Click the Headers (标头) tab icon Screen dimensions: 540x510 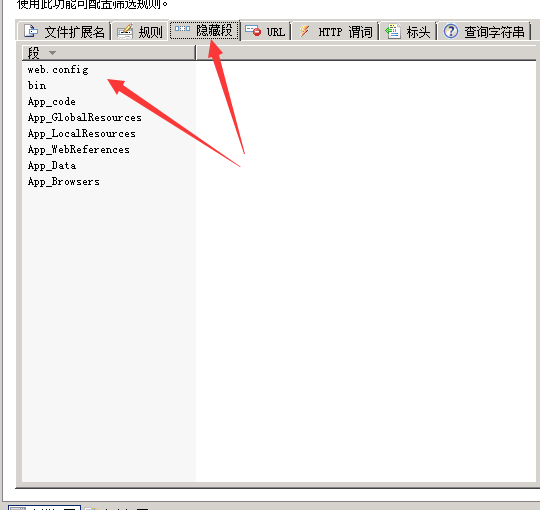coord(393,31)
